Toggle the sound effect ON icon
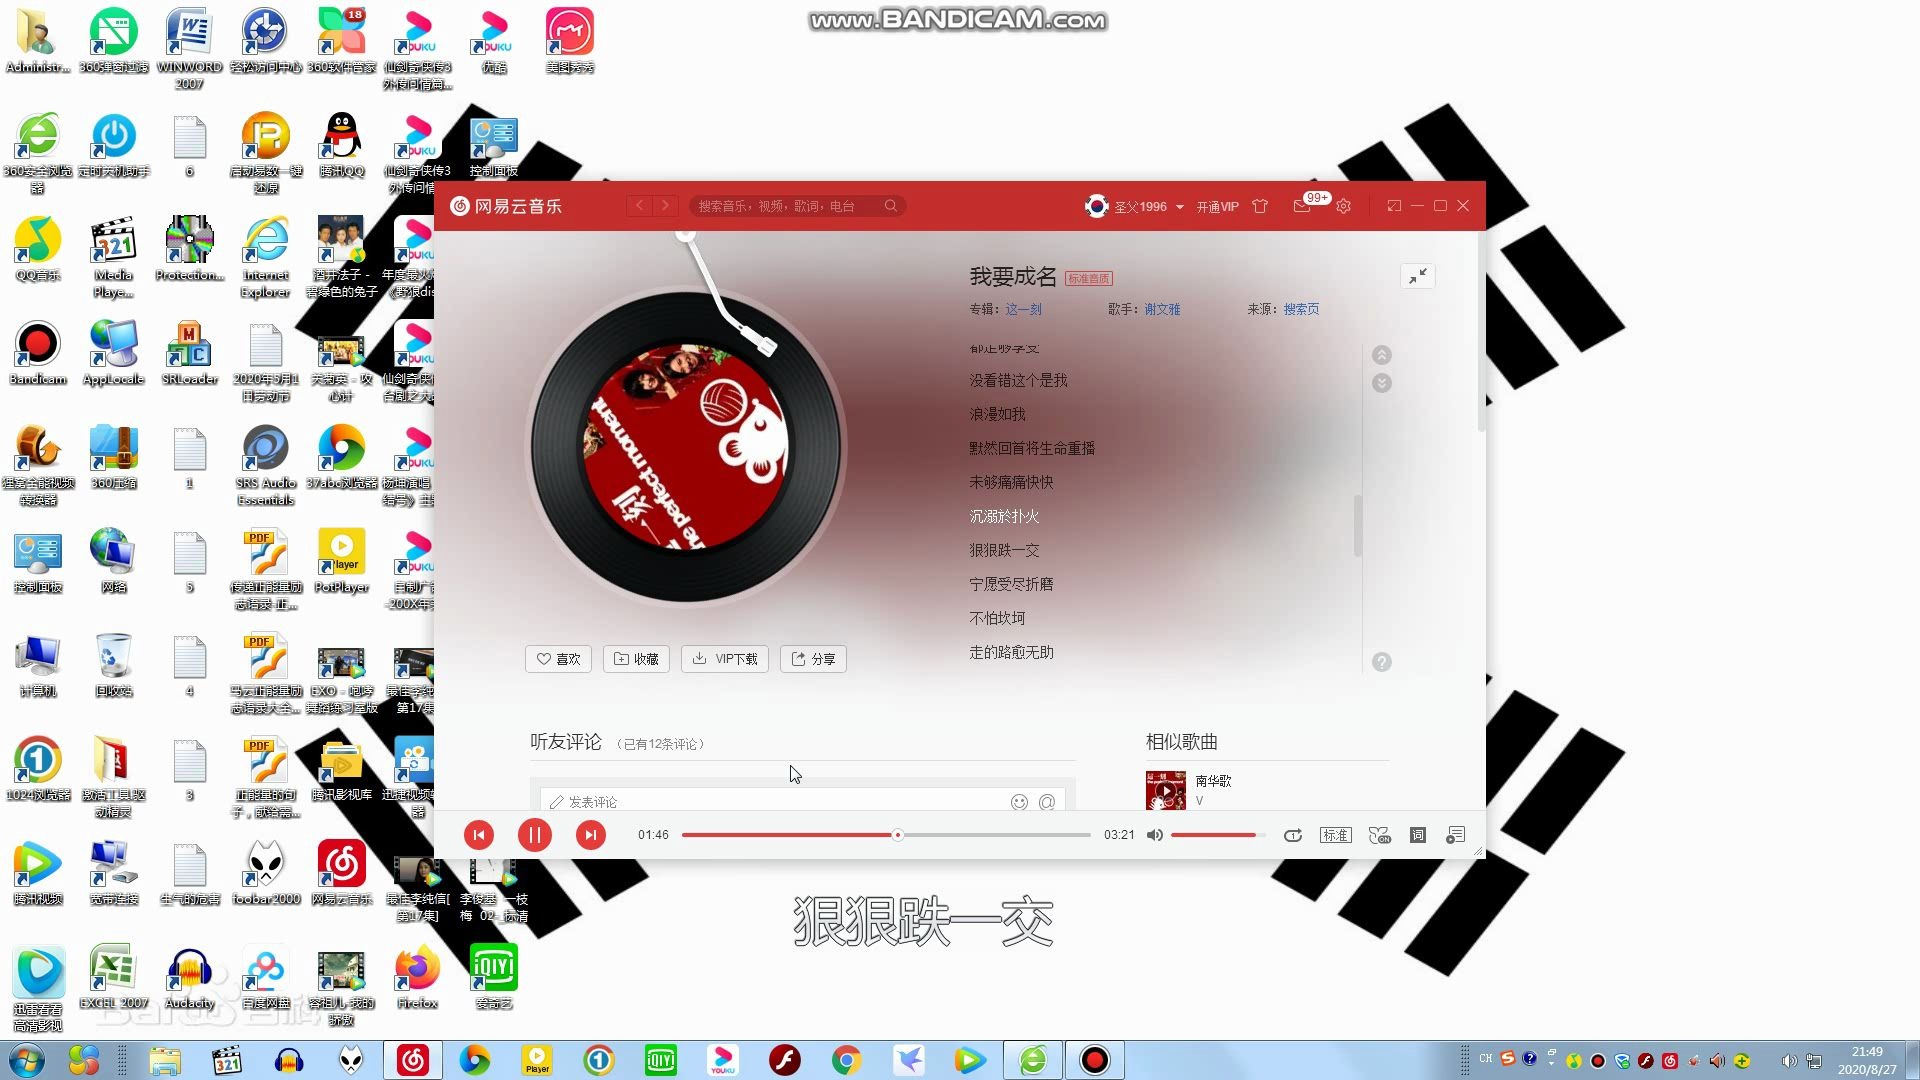1920x1080 pixels. [1379, 835]
